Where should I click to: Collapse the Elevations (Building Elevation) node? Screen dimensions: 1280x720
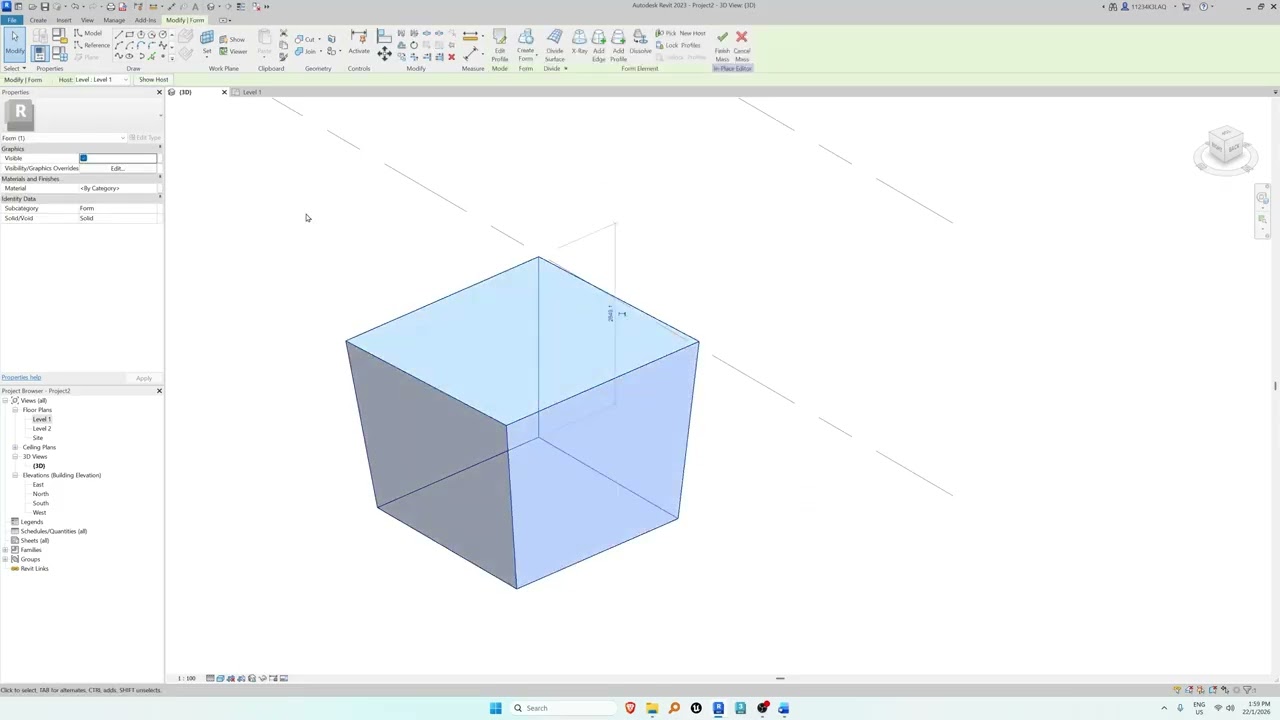(x=15, y=475)
